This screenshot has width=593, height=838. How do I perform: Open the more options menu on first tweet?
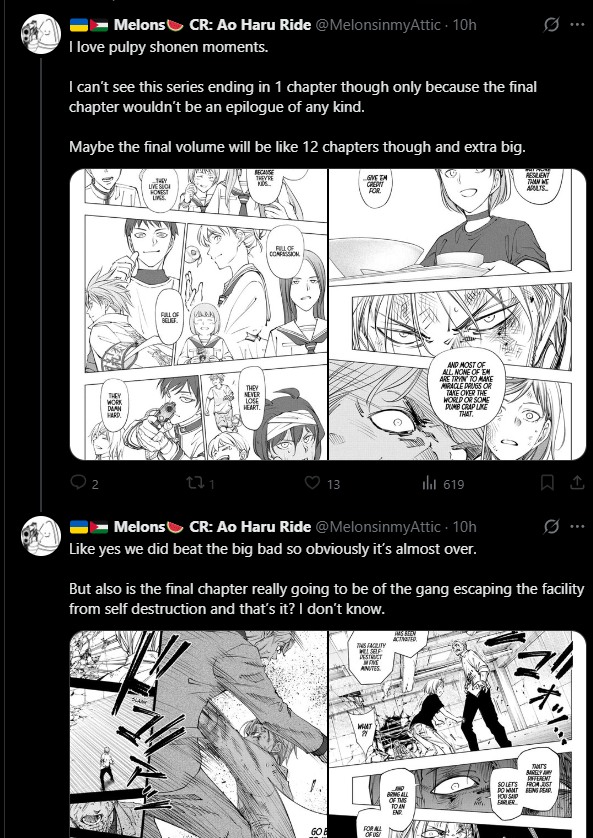click(578, 25)
